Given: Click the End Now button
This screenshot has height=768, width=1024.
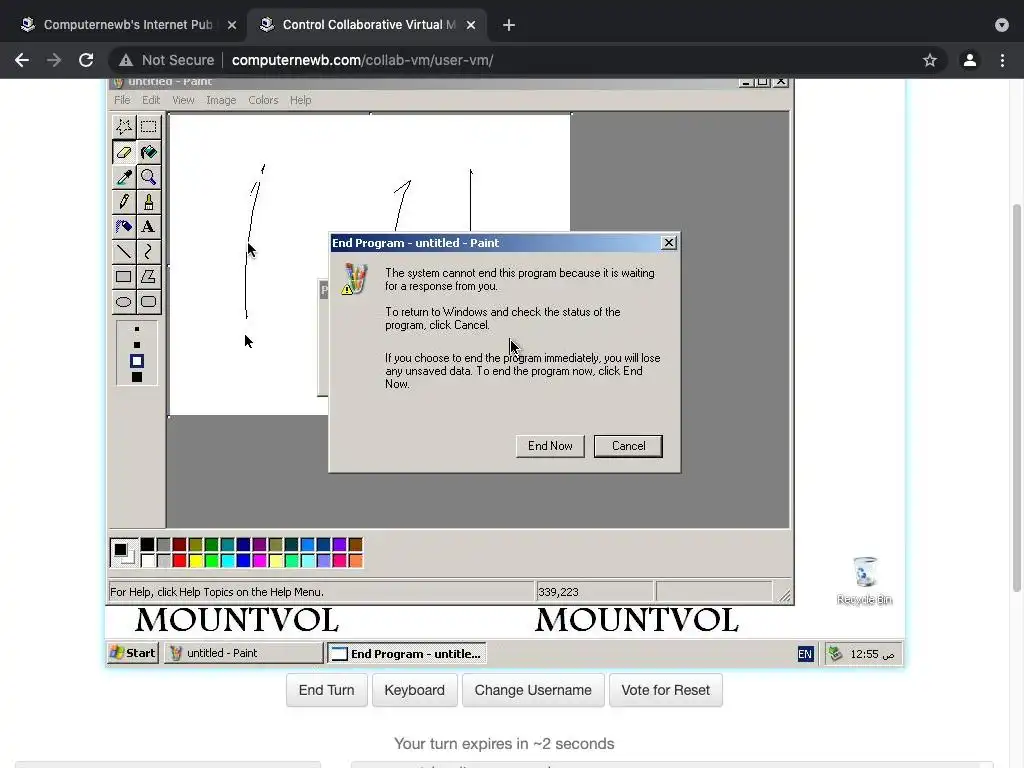Looking at the screenshot, I should [x=550, y=446].
